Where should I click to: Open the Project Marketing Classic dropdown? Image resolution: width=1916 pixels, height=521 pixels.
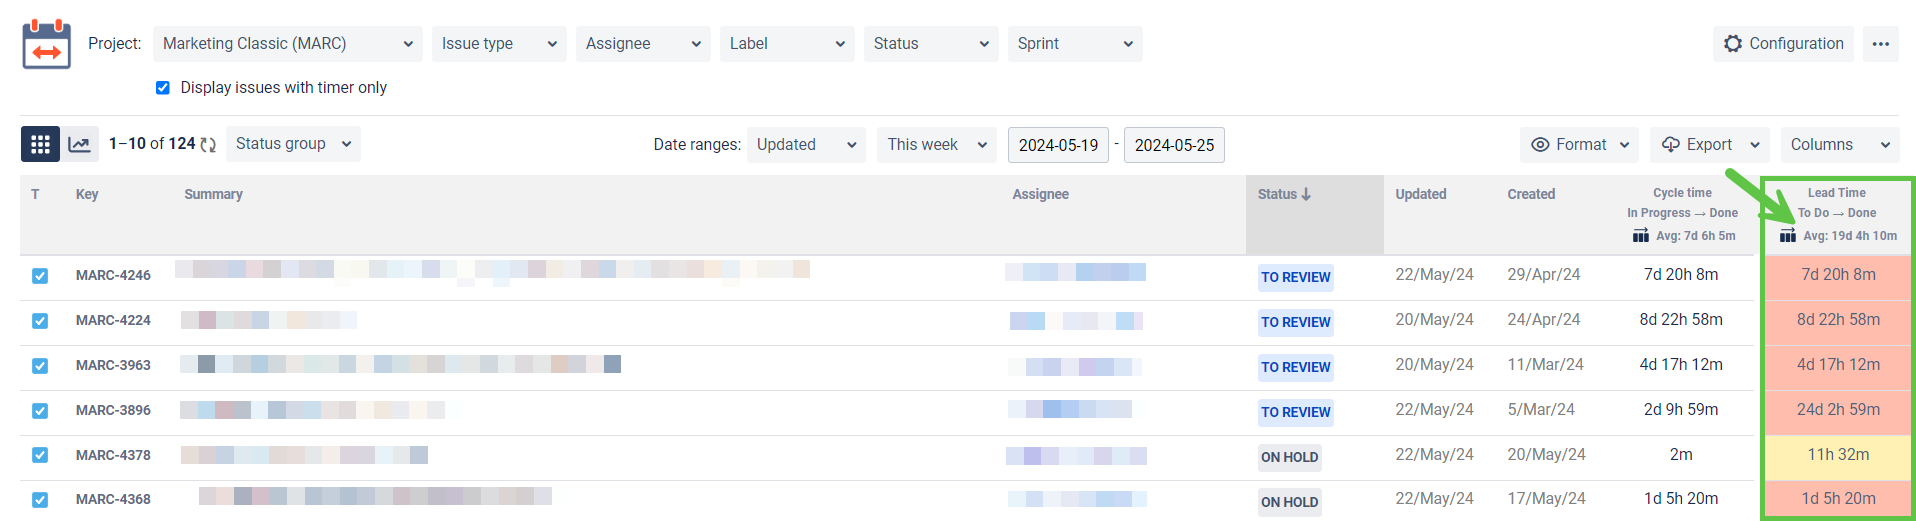coord(288,44)
